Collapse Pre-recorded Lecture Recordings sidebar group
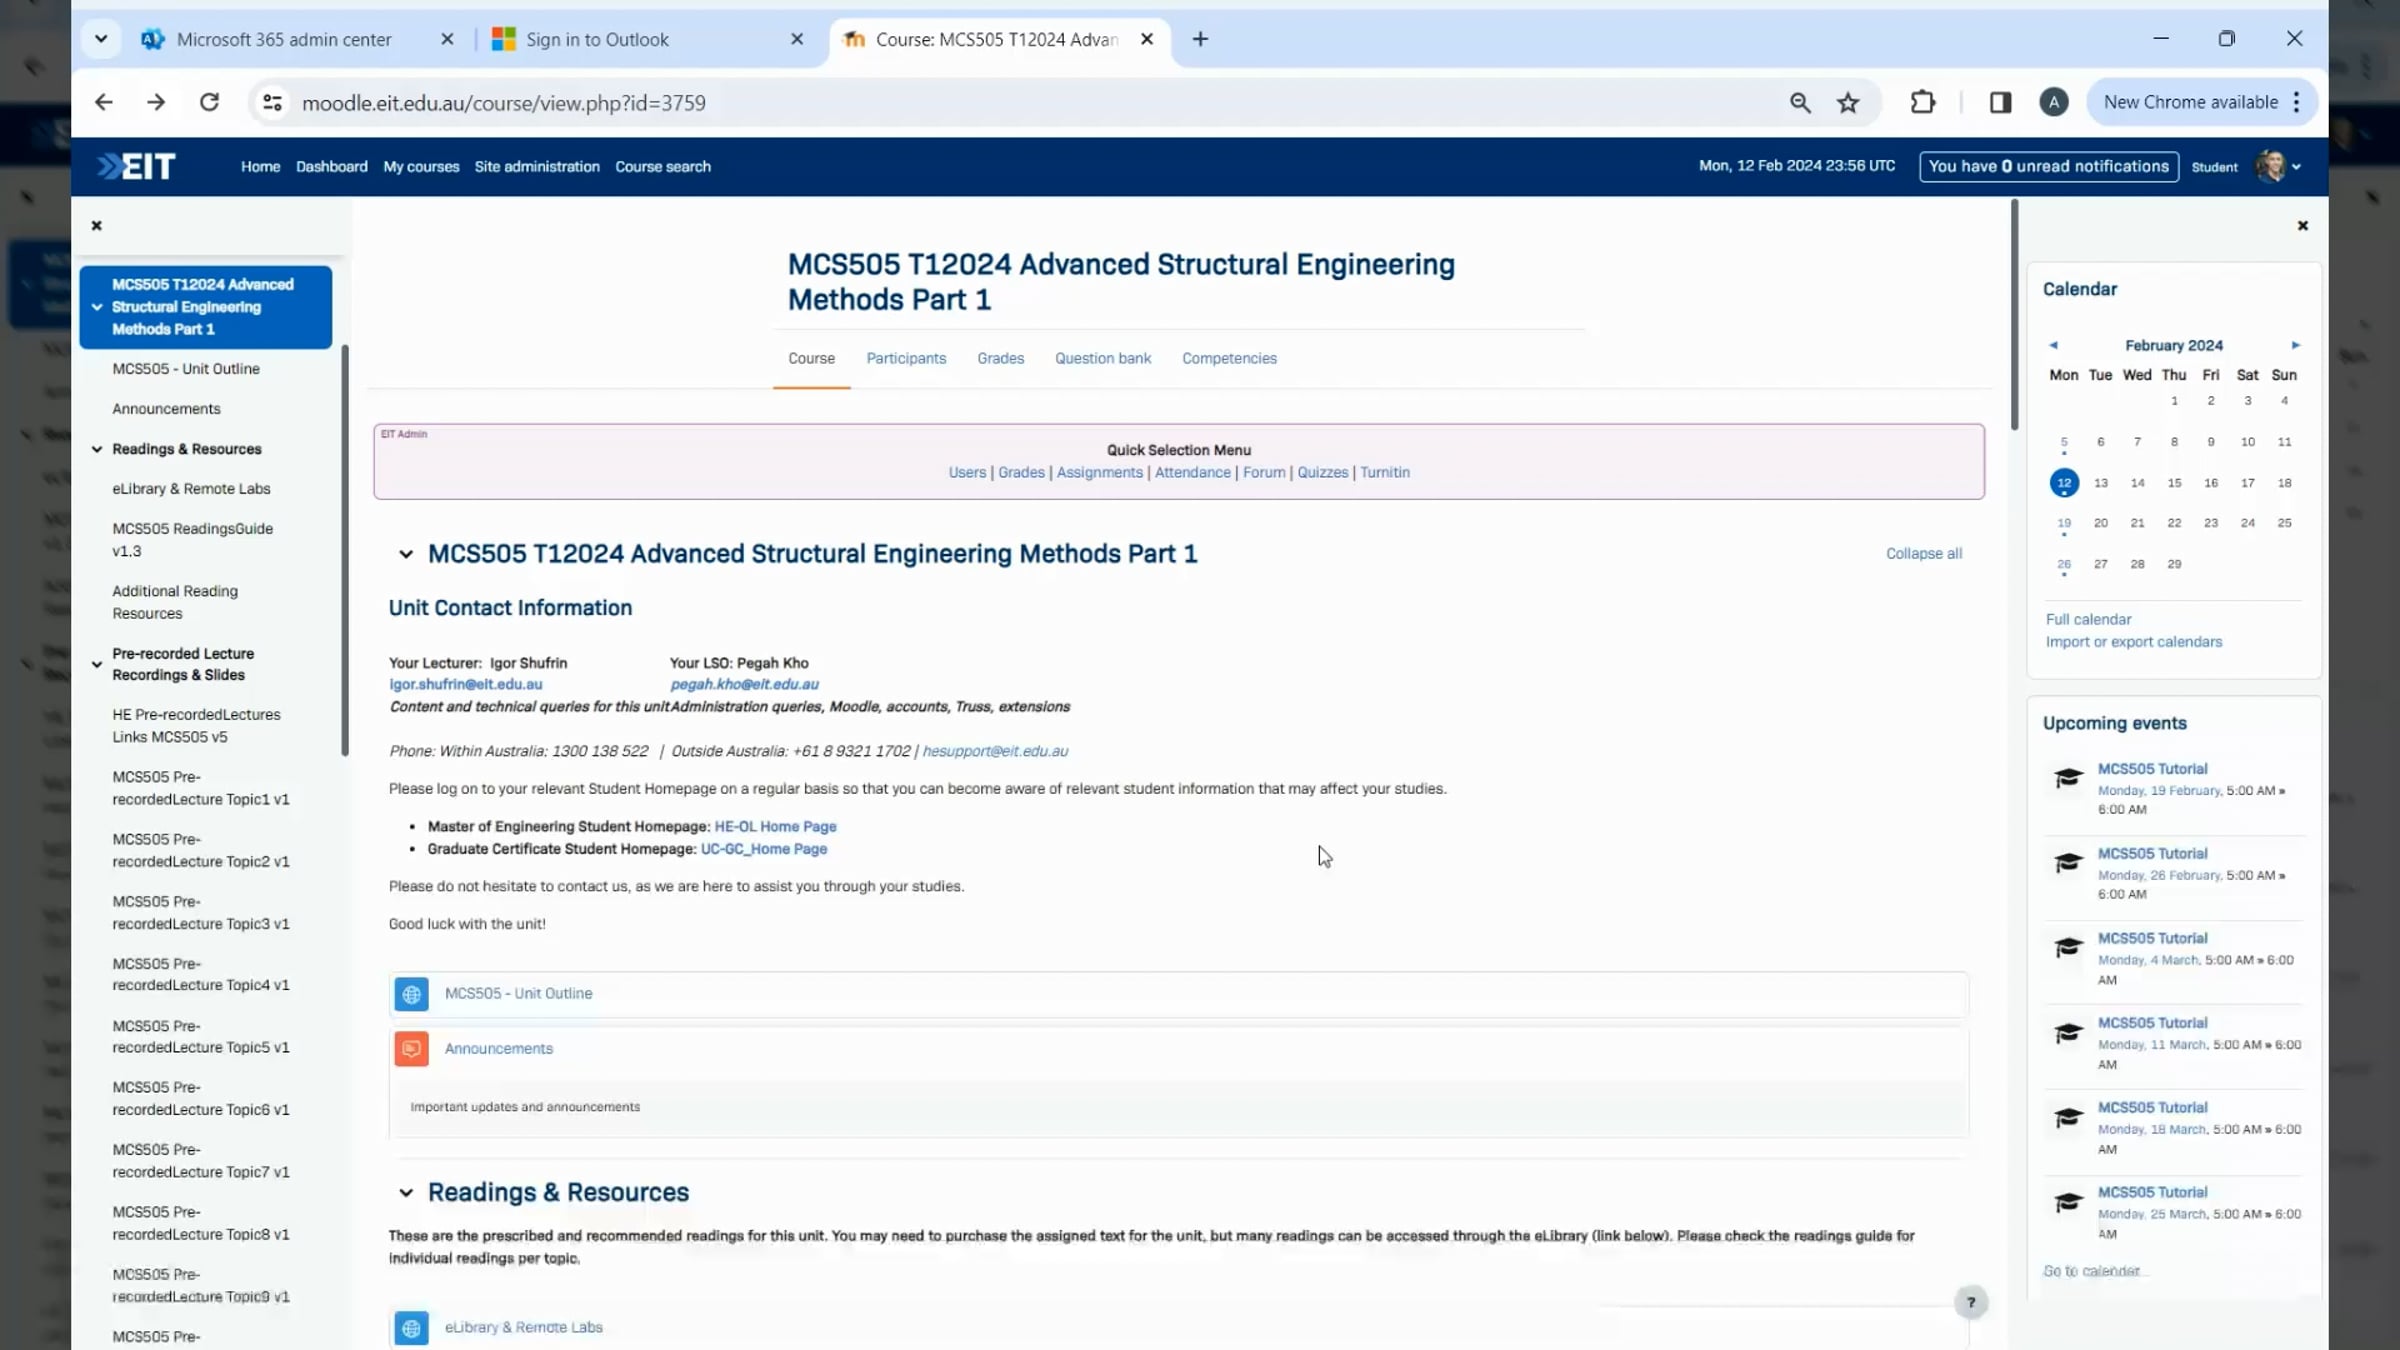This screenshot has height=1350, width=2400. point(97,664)
